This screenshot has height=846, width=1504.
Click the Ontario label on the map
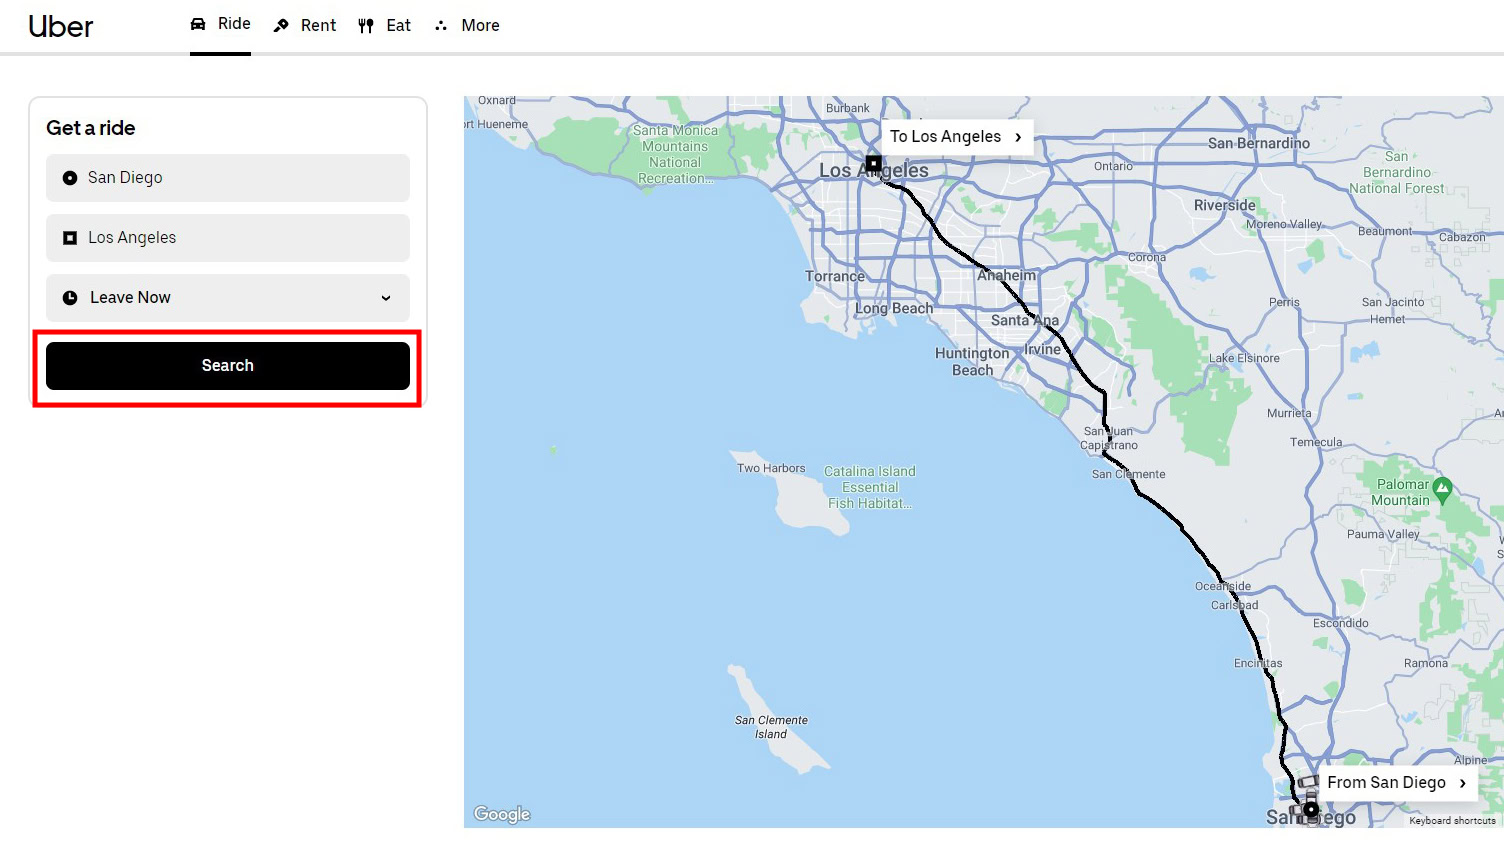1113,166
